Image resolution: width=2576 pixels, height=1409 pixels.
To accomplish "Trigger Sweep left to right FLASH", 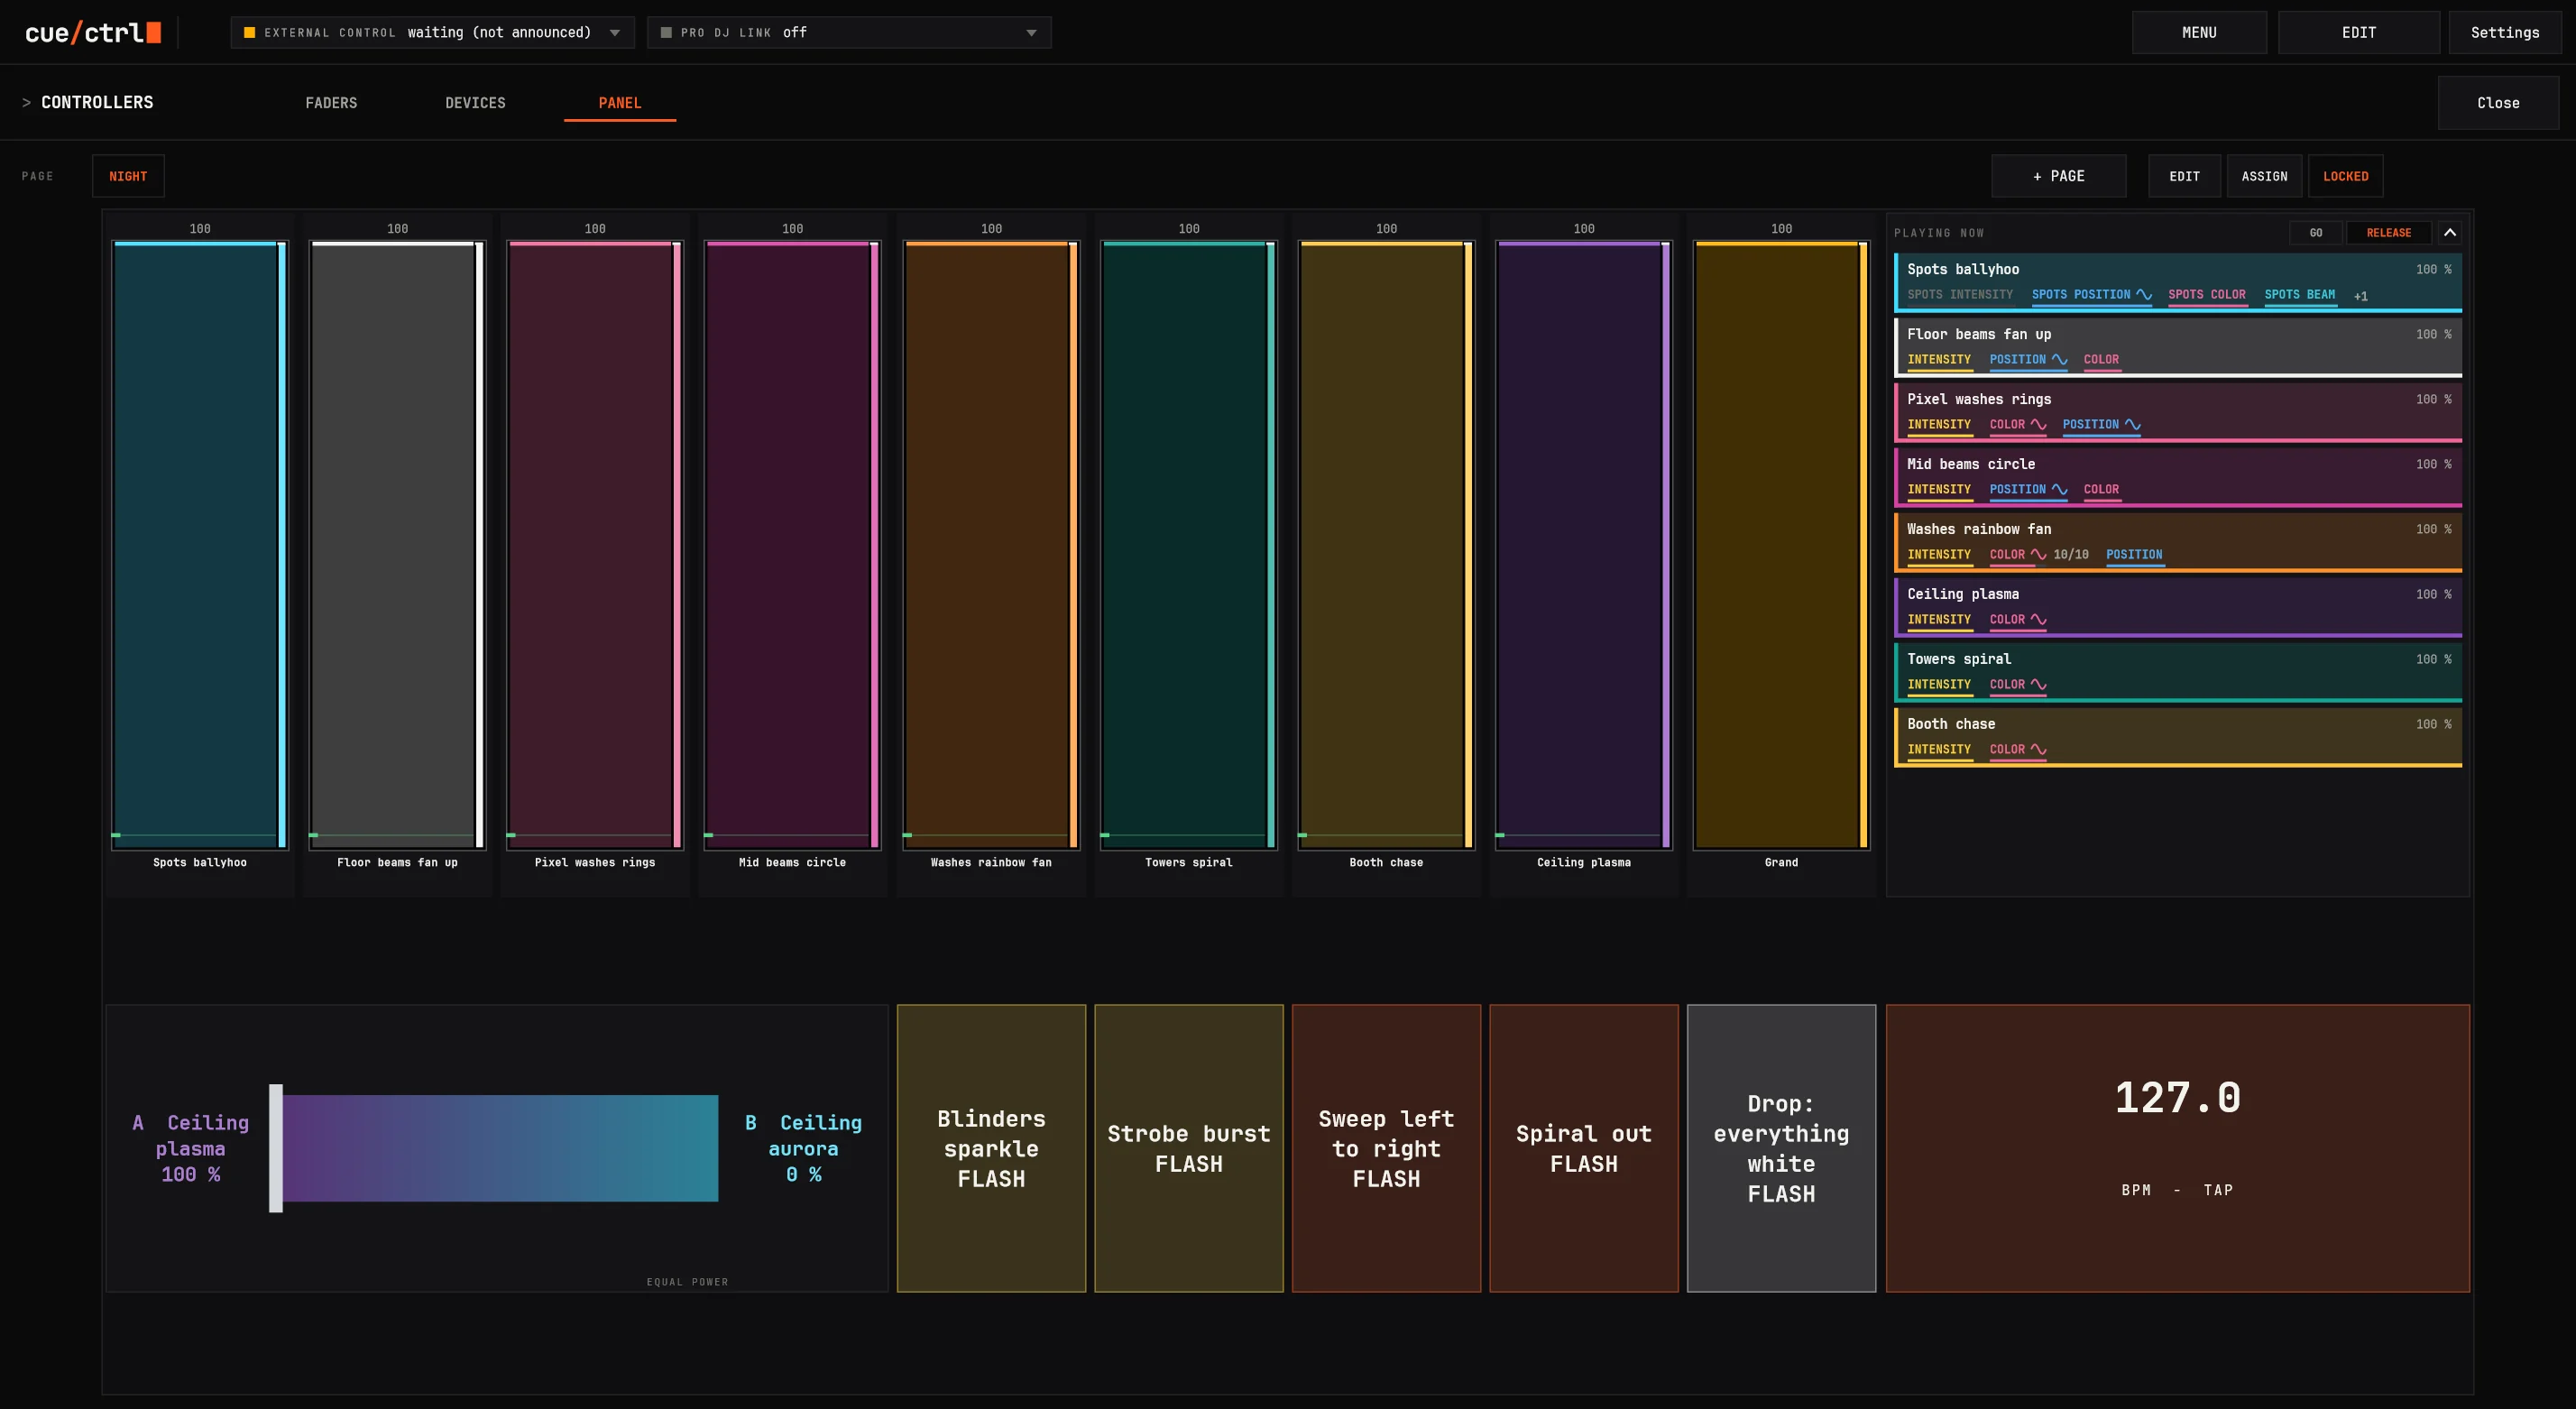I will (x=1386, y=1148).
